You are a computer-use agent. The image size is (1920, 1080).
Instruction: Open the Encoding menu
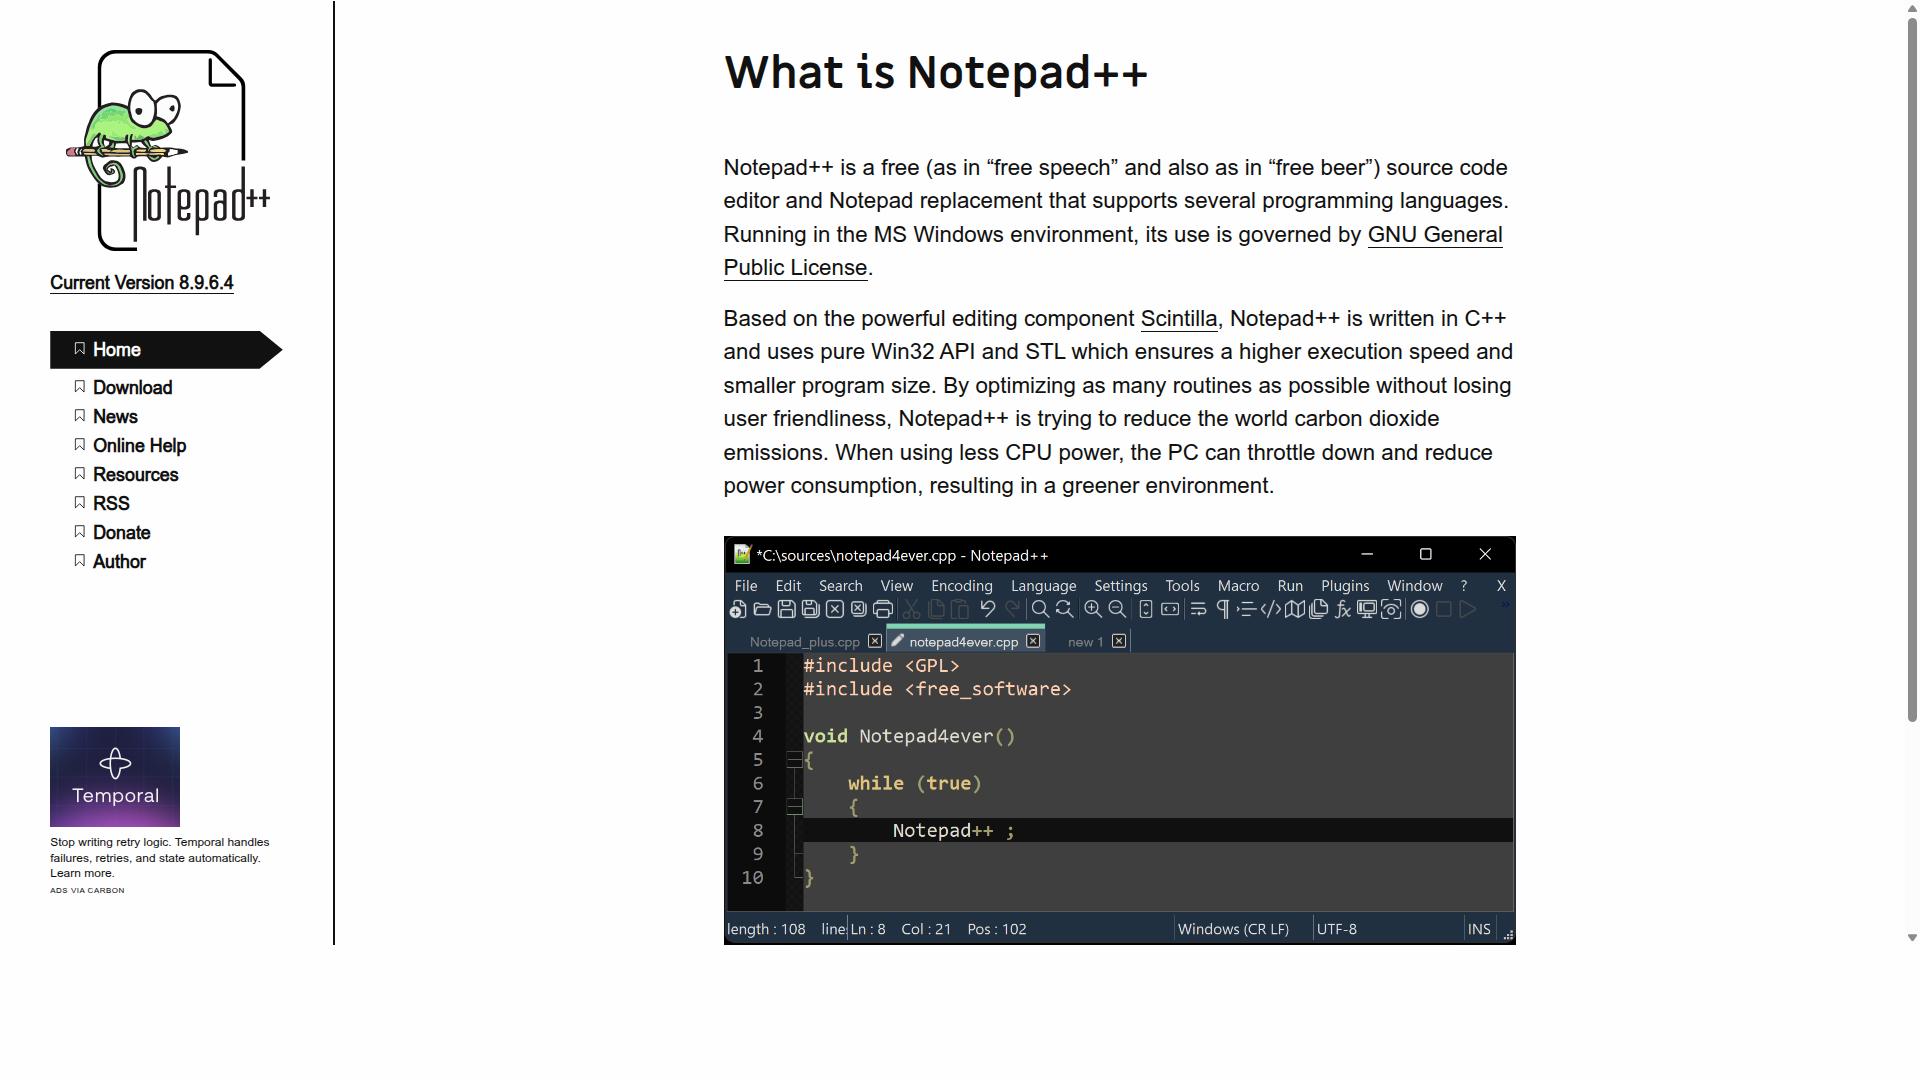point(962,586)
